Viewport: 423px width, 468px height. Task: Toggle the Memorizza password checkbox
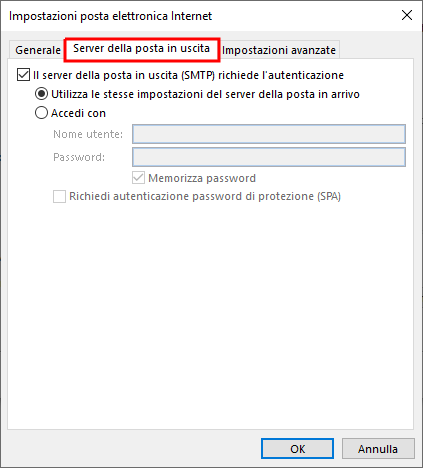click(138, 178)
